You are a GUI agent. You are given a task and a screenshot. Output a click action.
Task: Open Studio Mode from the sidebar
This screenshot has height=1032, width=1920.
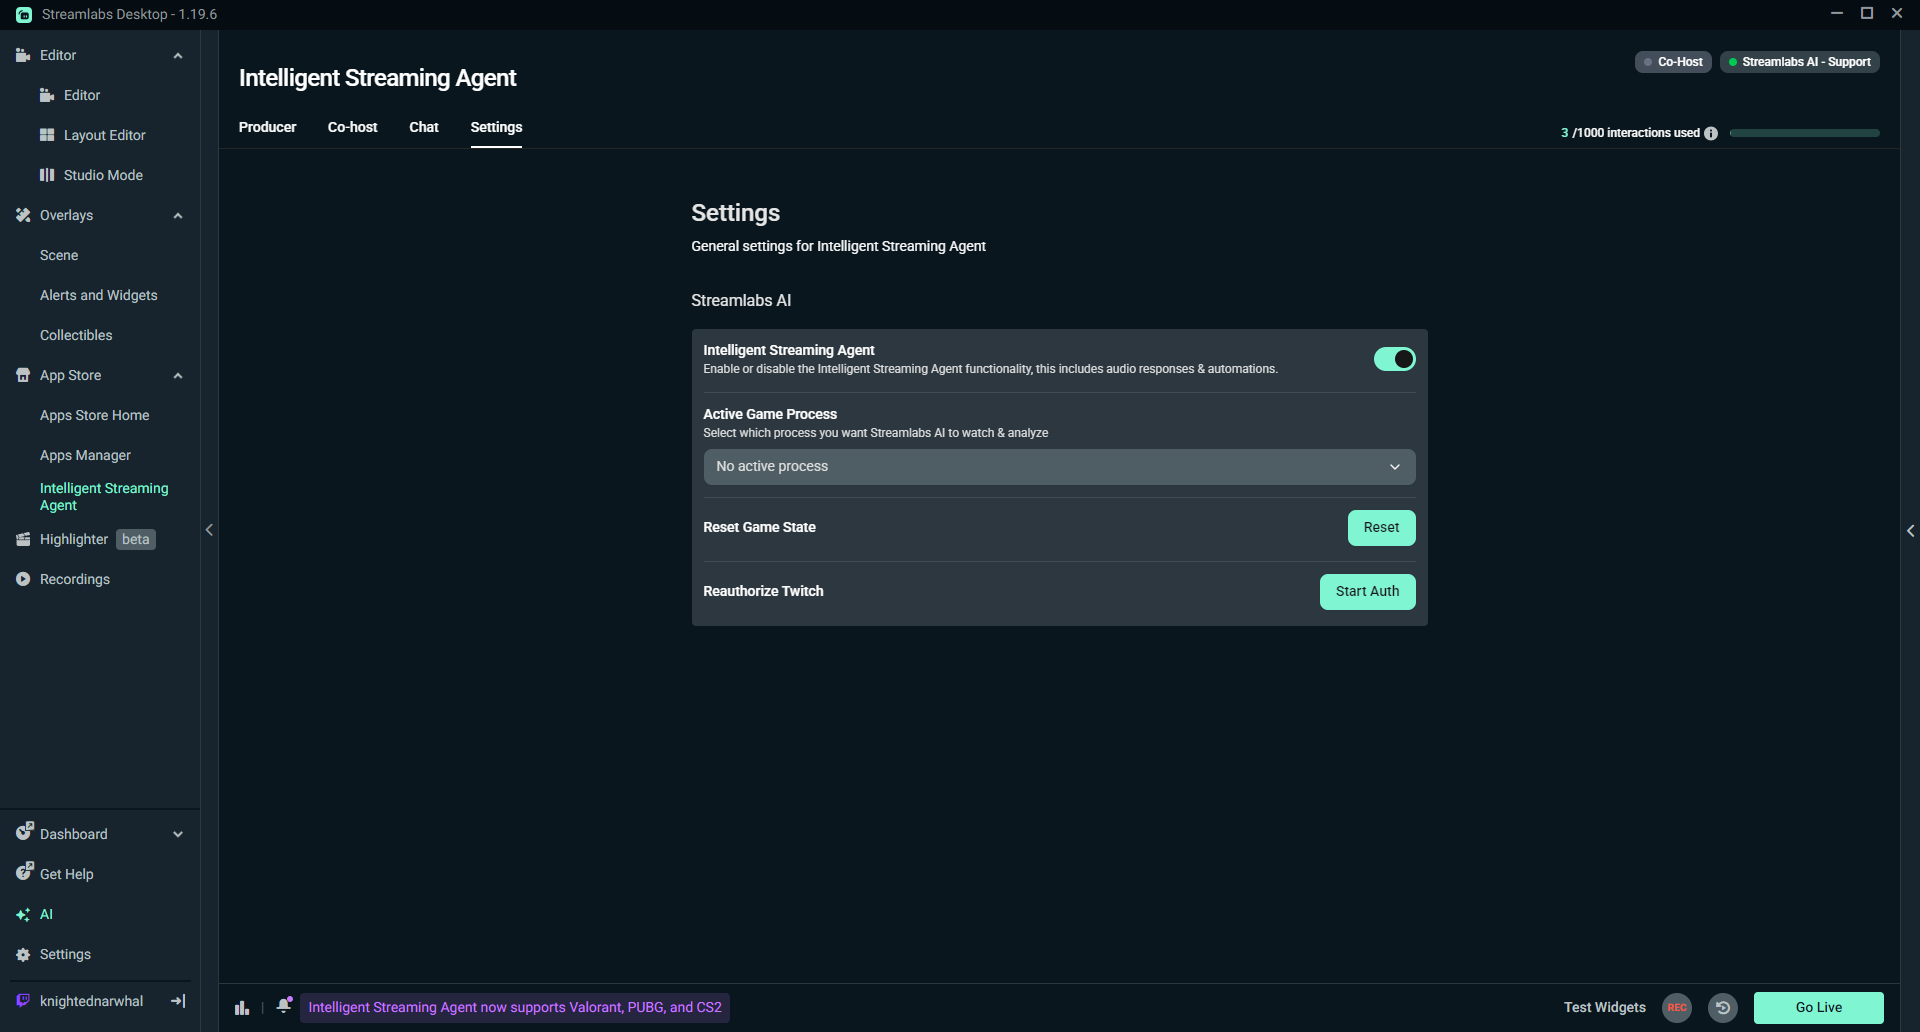pyautogui.click(x=101, y=174)
